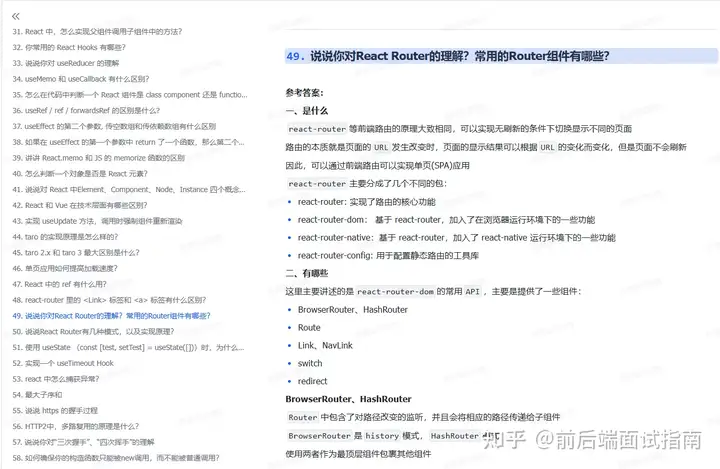Open question 48 Link tag vs a tag
Image resolution: width=720 pixels, height=469 pixels.
[x=108, y=299]
